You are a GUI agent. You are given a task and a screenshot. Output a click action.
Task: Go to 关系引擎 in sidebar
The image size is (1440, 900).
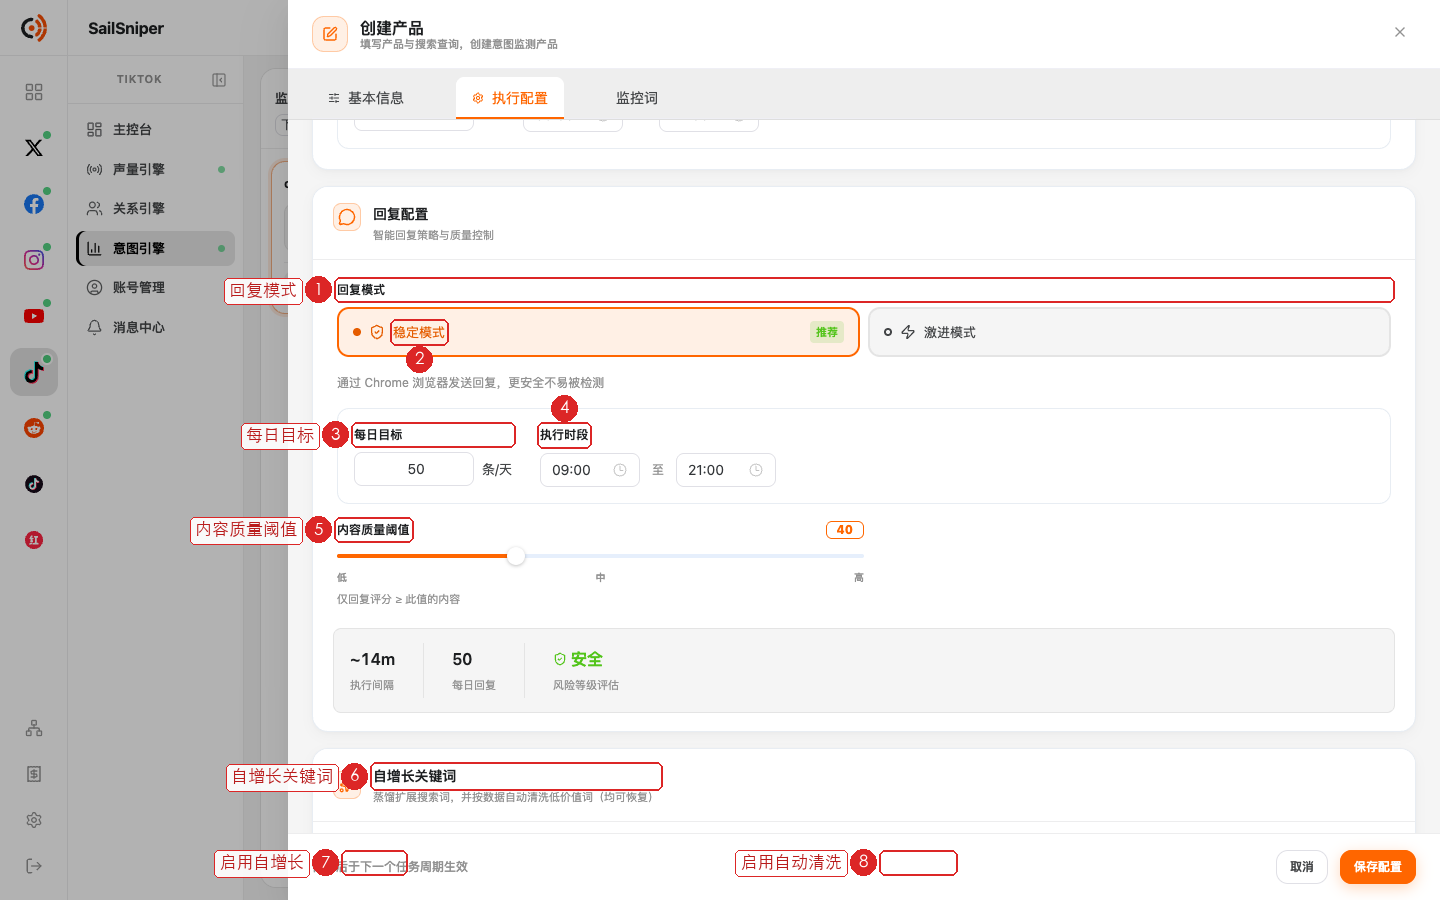point(156,208)
